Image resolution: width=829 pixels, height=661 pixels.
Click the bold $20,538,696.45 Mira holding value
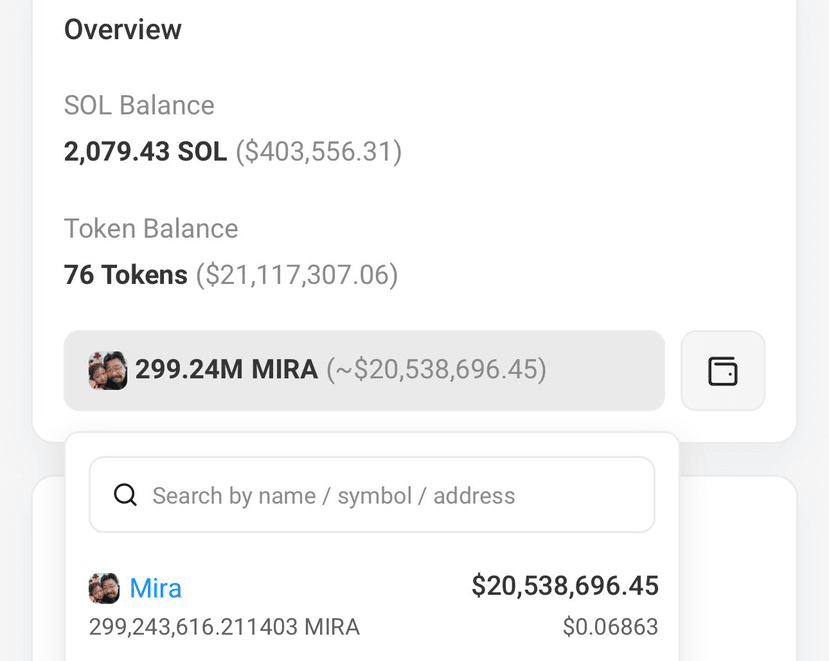[x=565, y=586]
